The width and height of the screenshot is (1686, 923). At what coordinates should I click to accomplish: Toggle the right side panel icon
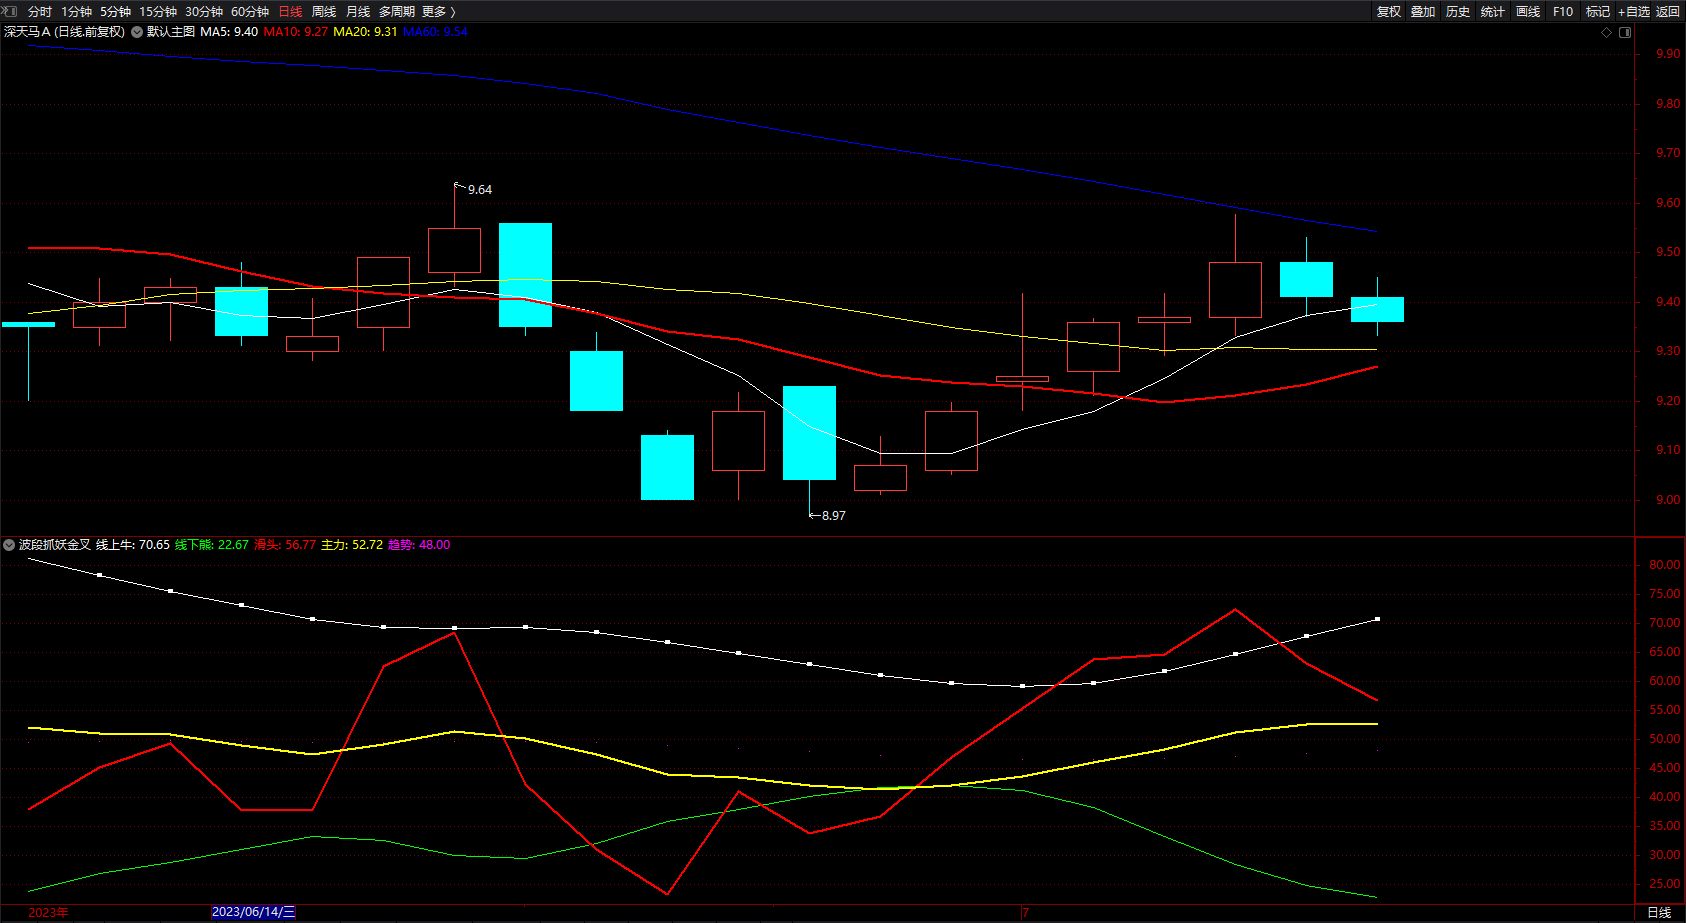(1625, 32)
